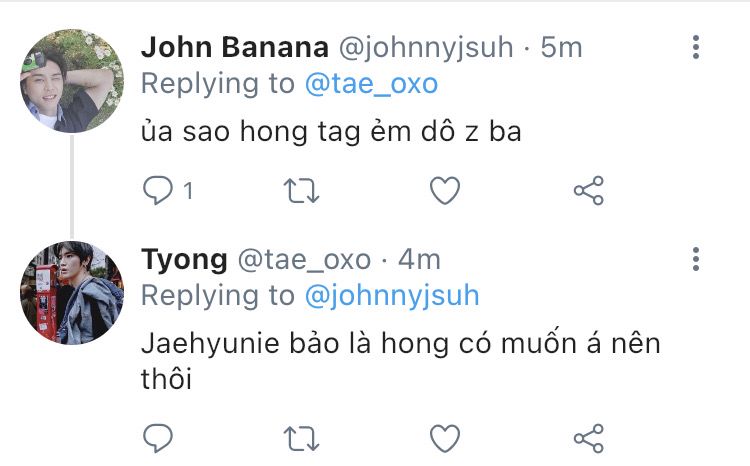The height and width of the screenshot is (466, 750).
Task: Reply to Tyong's tweet
Action: point(159,438)
